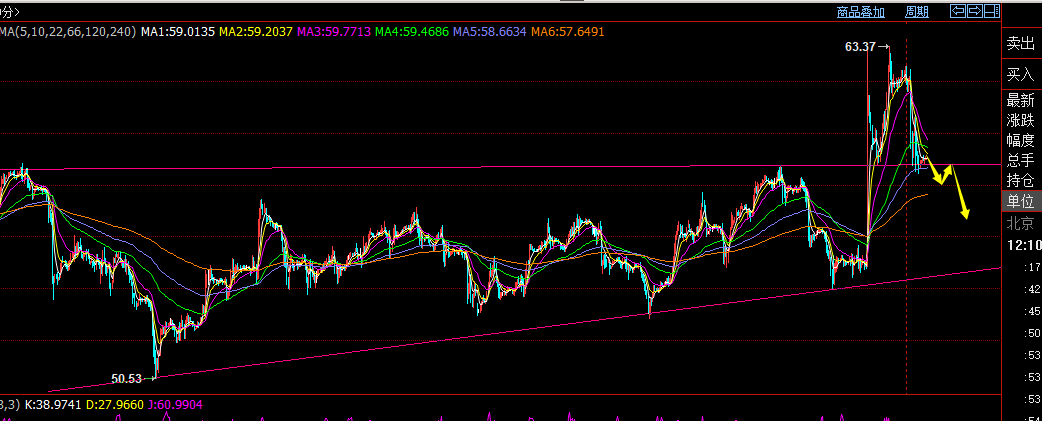Select the 最新 latest price label
This screenshot has width=1042, height=421.
pos(1021,101)
